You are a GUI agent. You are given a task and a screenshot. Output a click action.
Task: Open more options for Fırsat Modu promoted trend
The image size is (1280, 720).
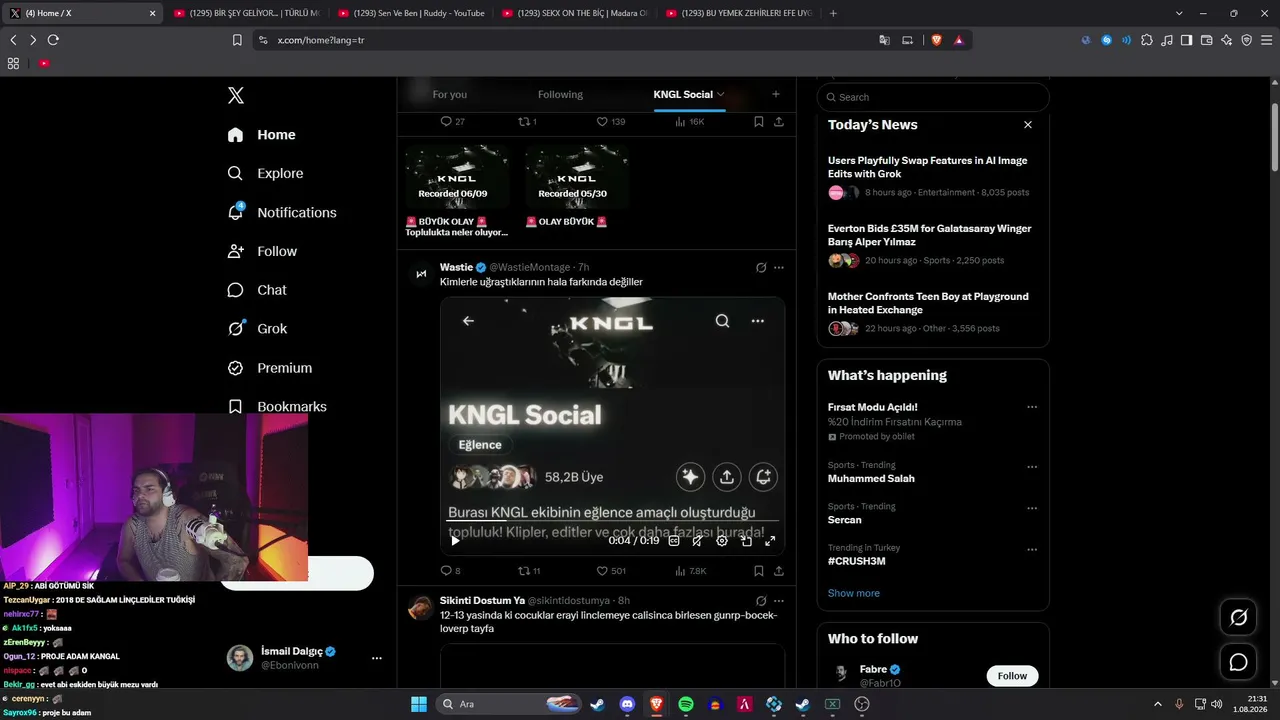[1032, 407]
